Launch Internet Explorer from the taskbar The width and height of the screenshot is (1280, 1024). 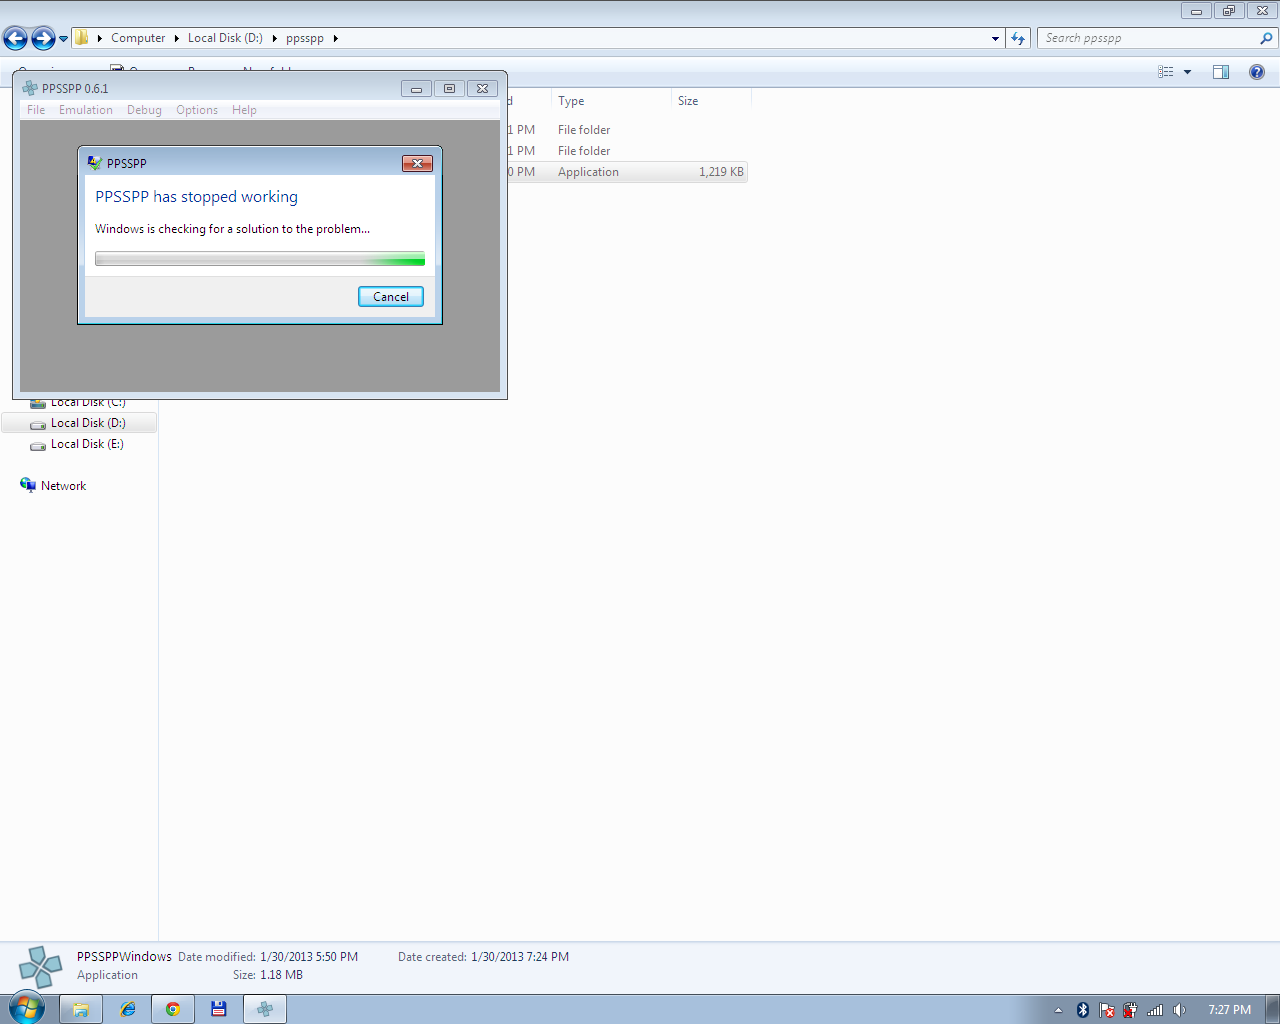click(x=127, y=1009)
